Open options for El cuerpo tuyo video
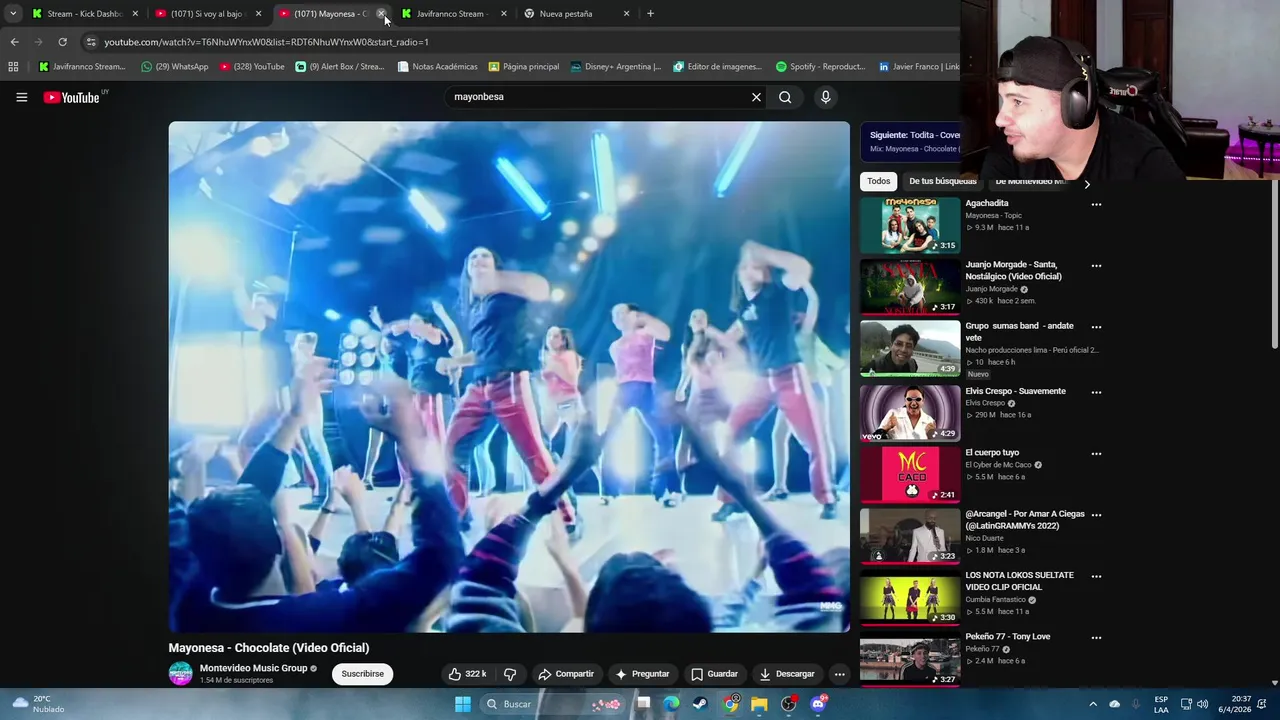 [1096, 453]
